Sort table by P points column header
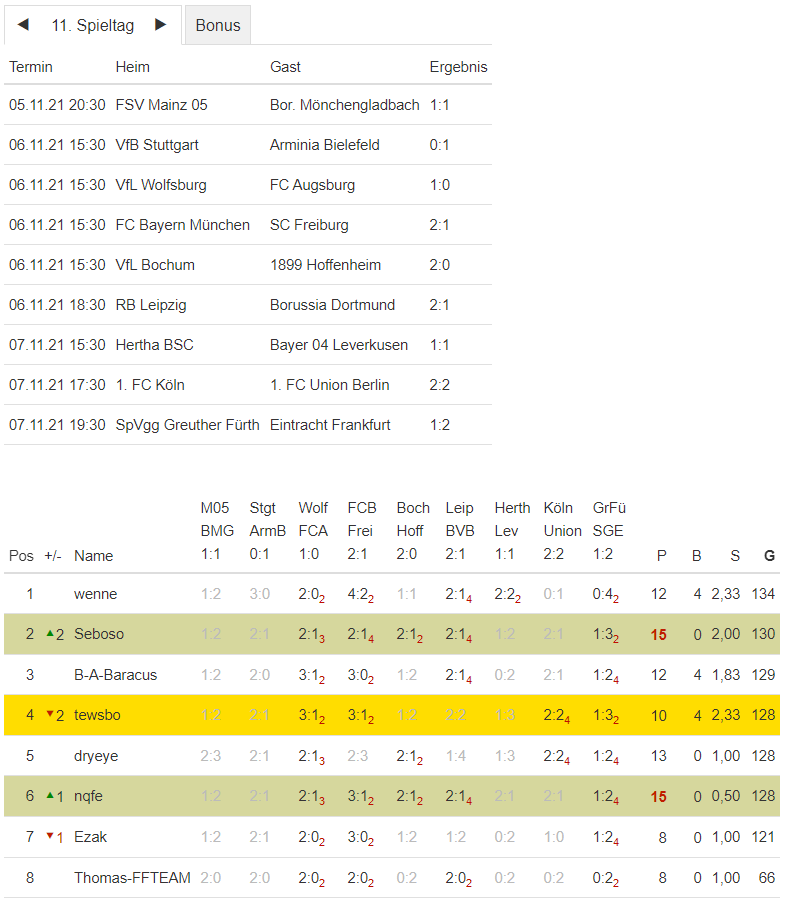 point(661,556)
